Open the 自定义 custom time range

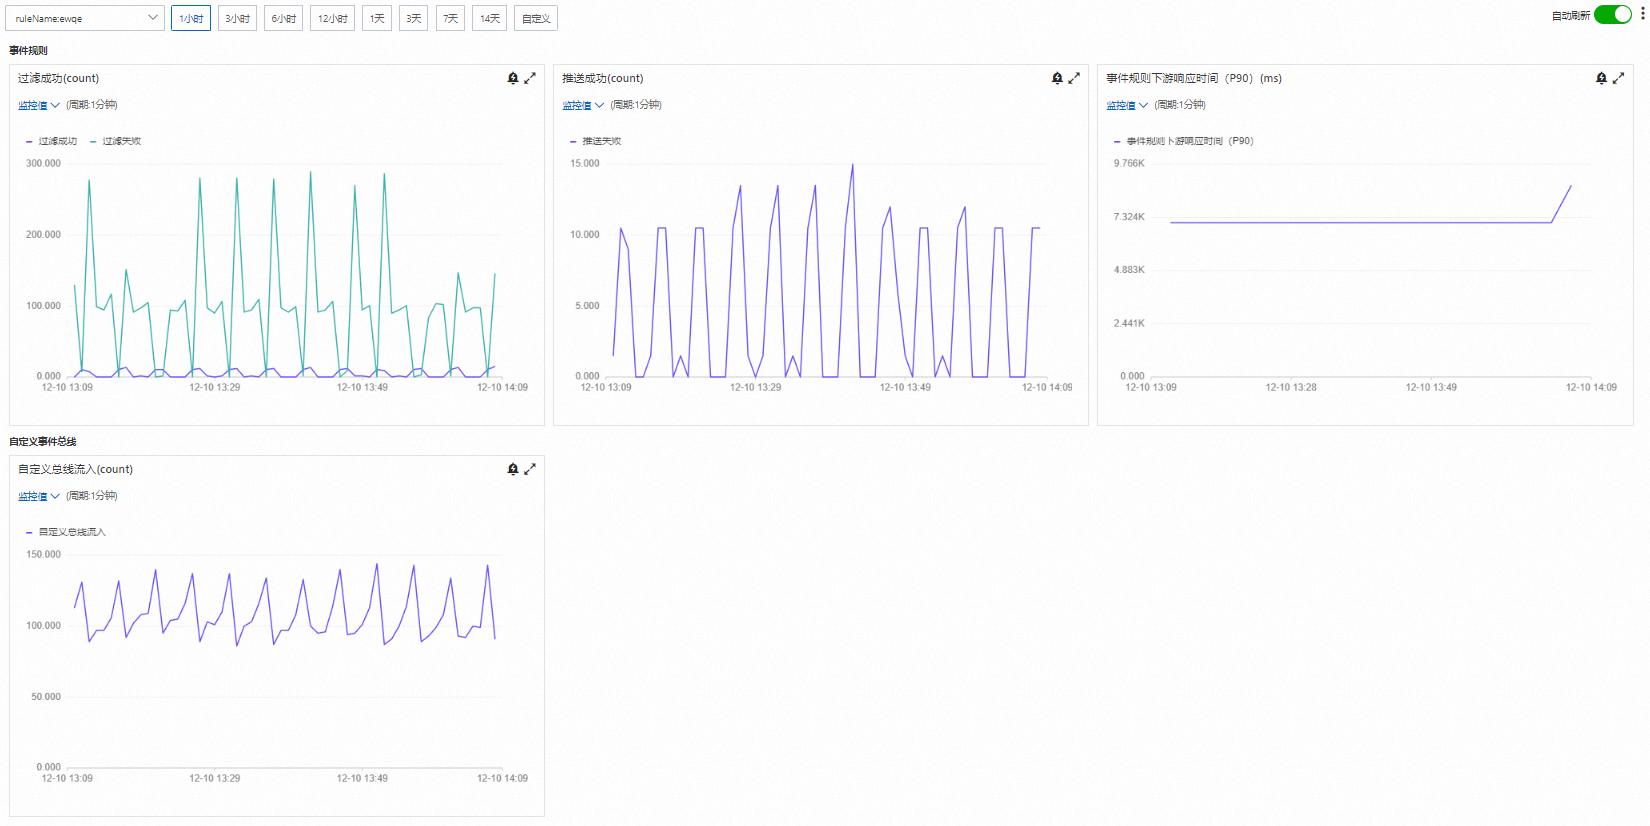point(536,18)
